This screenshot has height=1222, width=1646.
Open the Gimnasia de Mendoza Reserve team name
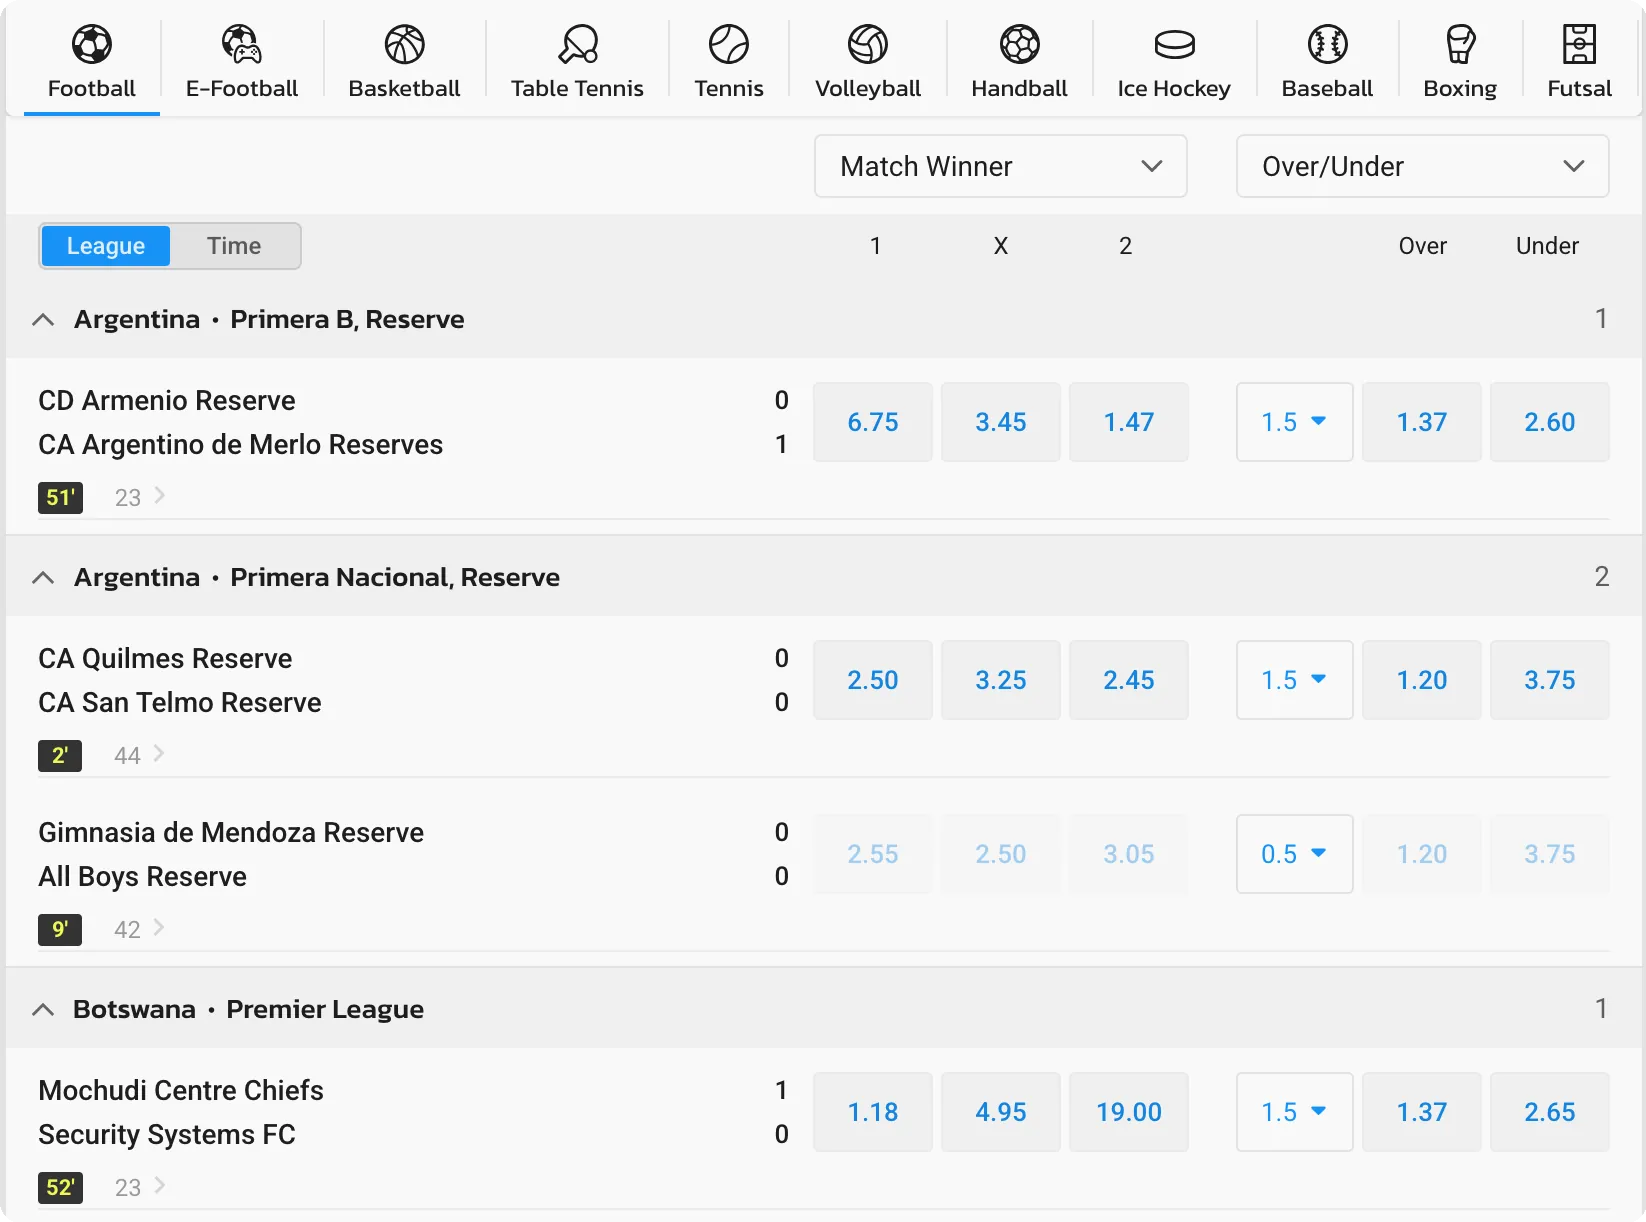[x=231, y=832]
